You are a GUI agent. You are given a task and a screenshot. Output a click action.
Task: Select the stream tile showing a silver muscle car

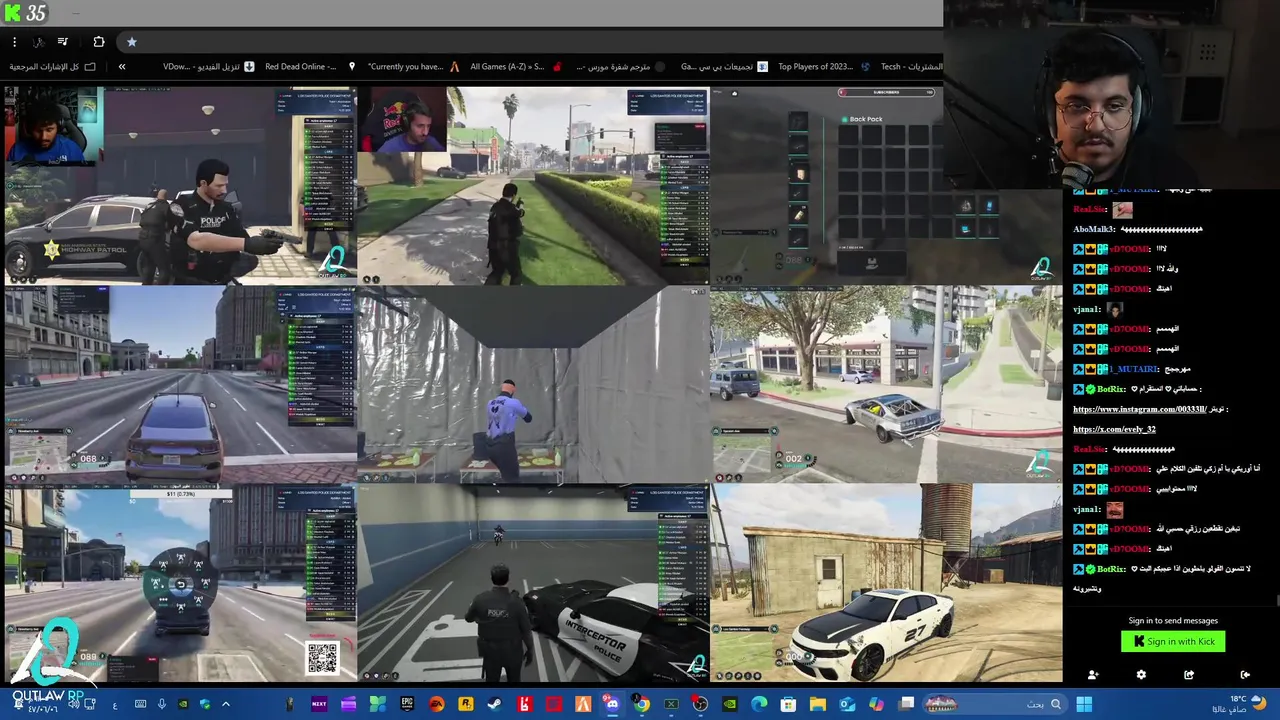coord(886,384)
